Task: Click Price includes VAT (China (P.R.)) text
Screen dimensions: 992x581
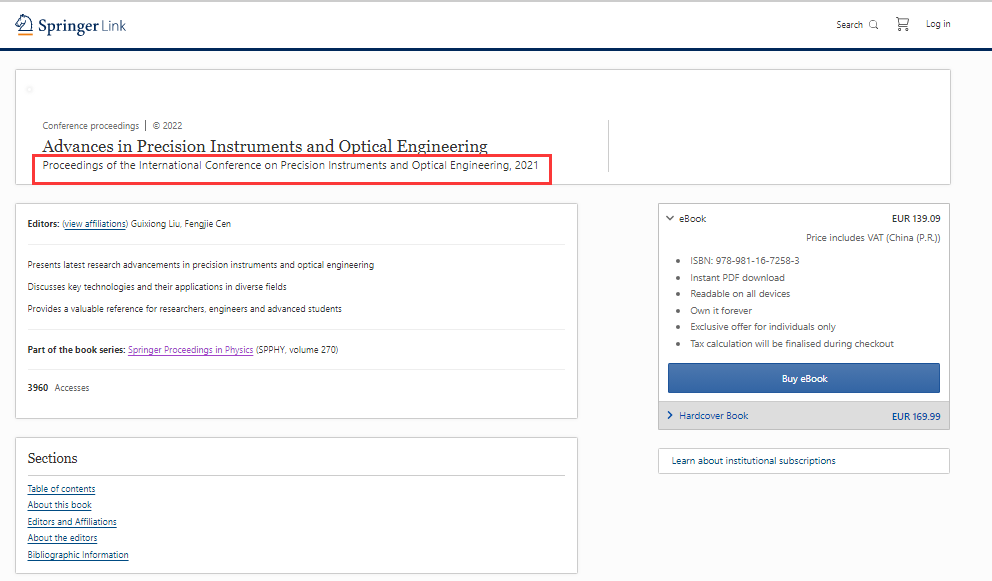Action: coord(873,238)
